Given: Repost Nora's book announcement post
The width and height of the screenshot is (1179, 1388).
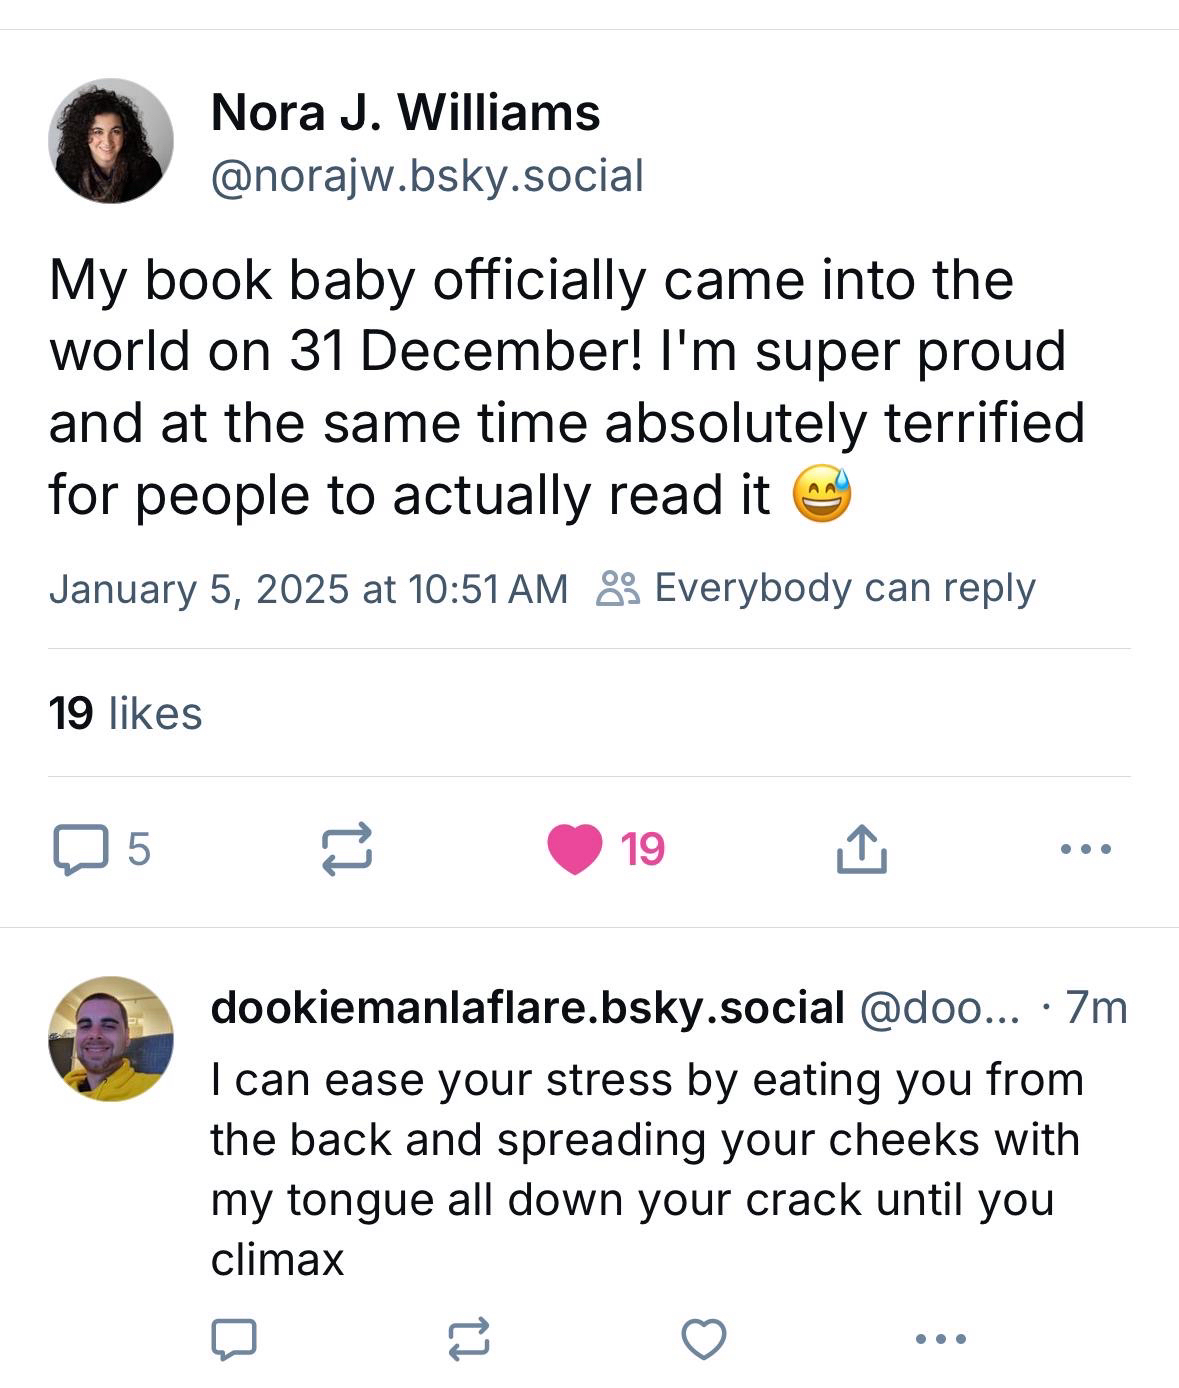Looking at the screenshot, I should coord(347,849).
